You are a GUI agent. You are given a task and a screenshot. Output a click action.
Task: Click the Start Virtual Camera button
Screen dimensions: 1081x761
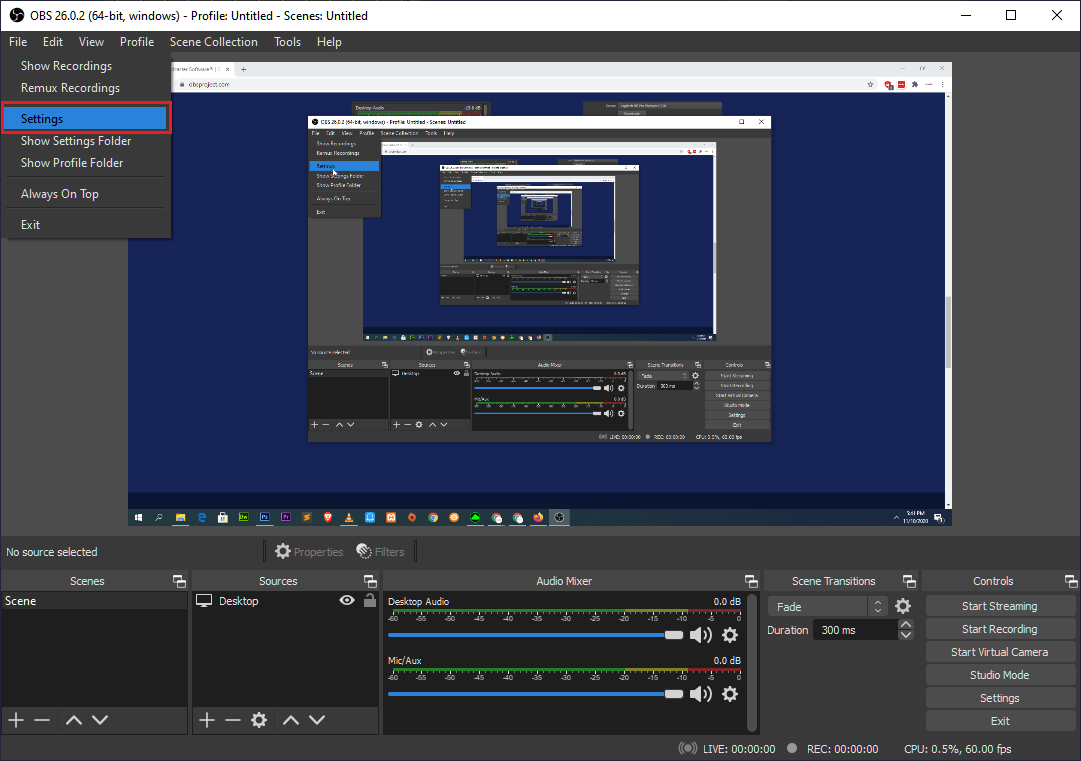click(1000, 652)
